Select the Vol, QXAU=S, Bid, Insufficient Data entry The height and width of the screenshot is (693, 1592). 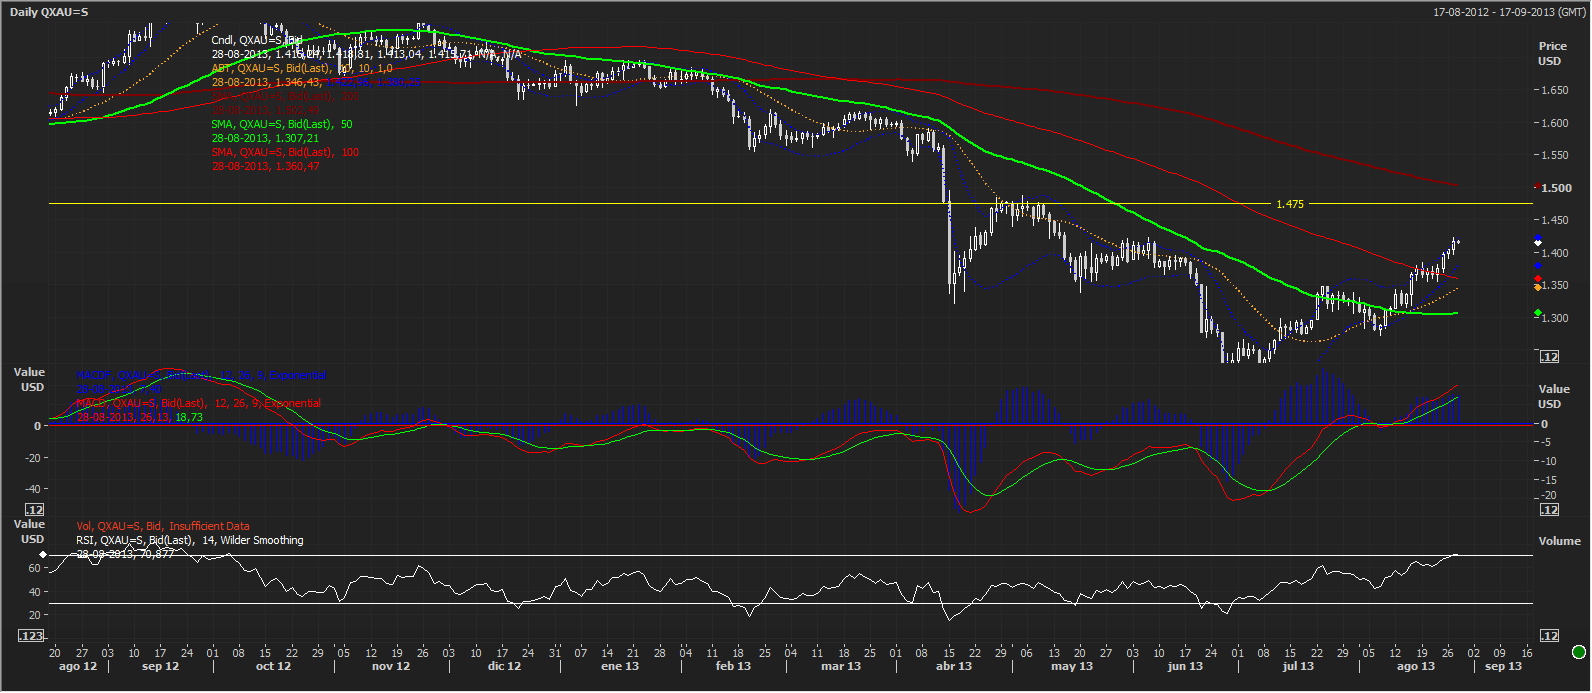coord(163,526)
